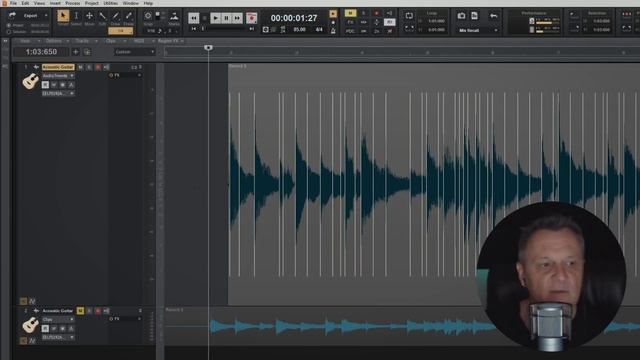Open the Insert menu
This screenshot has height=360, width=640.
pyautogui.click(x=55, y=3)
